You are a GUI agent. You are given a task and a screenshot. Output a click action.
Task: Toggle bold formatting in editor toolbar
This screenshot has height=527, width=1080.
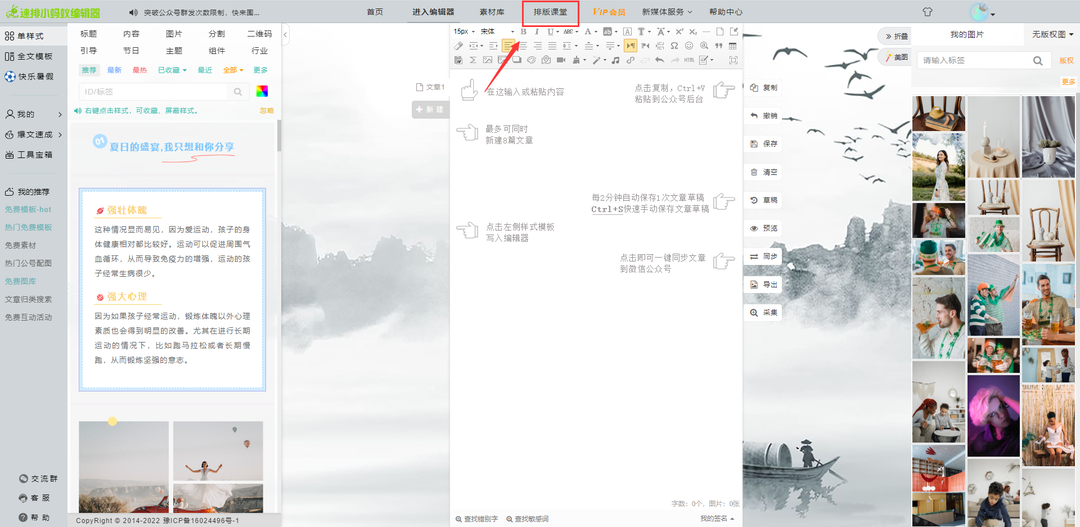coord(523,32)
